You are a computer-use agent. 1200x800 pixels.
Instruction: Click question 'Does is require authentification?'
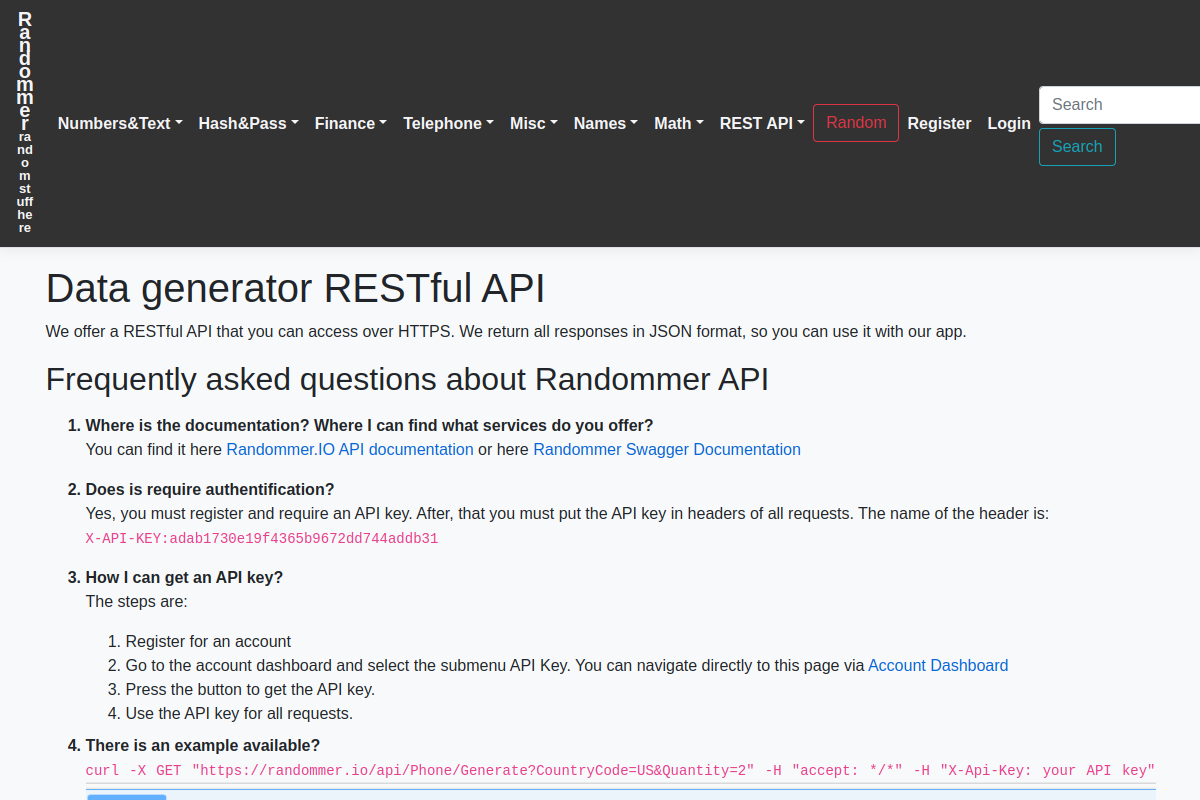[210, 489]
